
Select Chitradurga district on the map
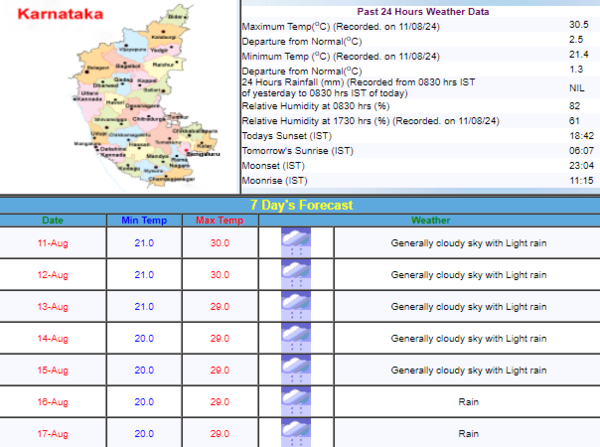pyautogui.click(x=150, y=114)
